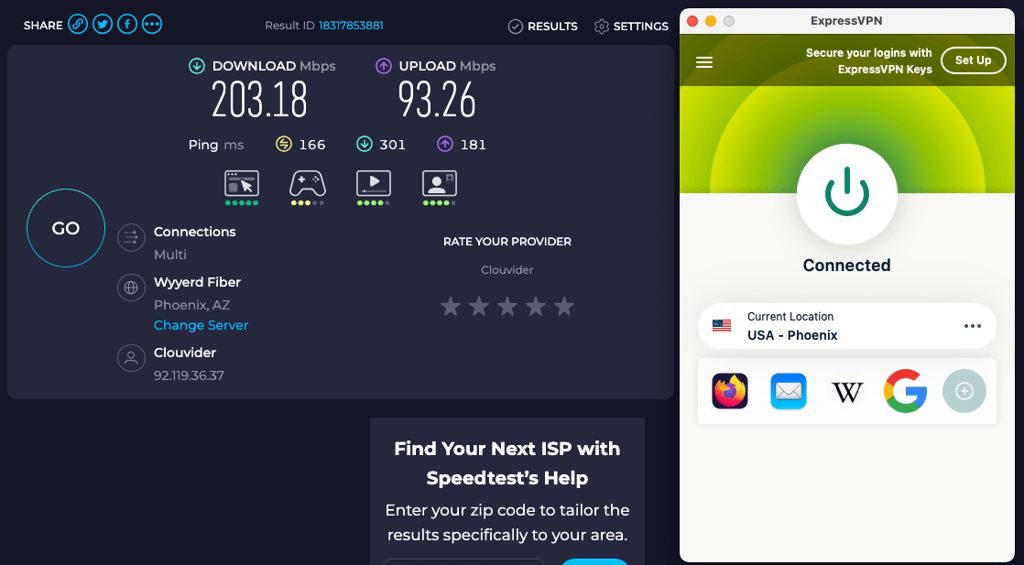Click the 203.18 download speed value
Viewport: 1024px width, 565px height.
click(259, 99)
